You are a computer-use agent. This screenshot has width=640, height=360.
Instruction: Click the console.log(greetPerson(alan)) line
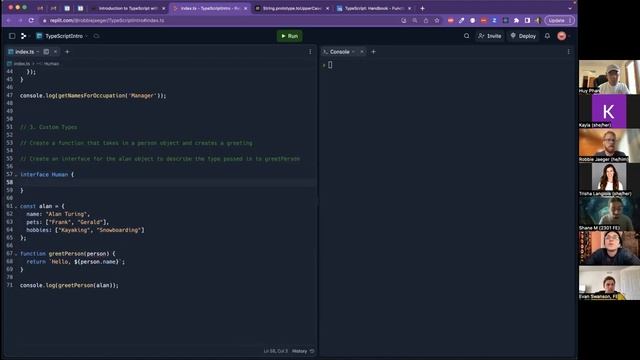[69, 285]
